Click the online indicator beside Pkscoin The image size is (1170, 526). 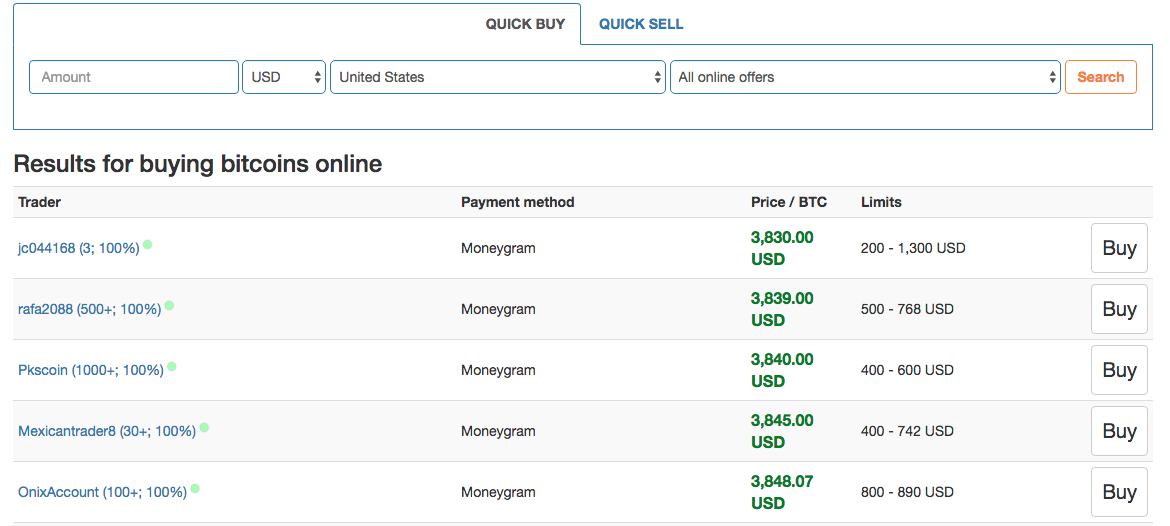point(172,367)
